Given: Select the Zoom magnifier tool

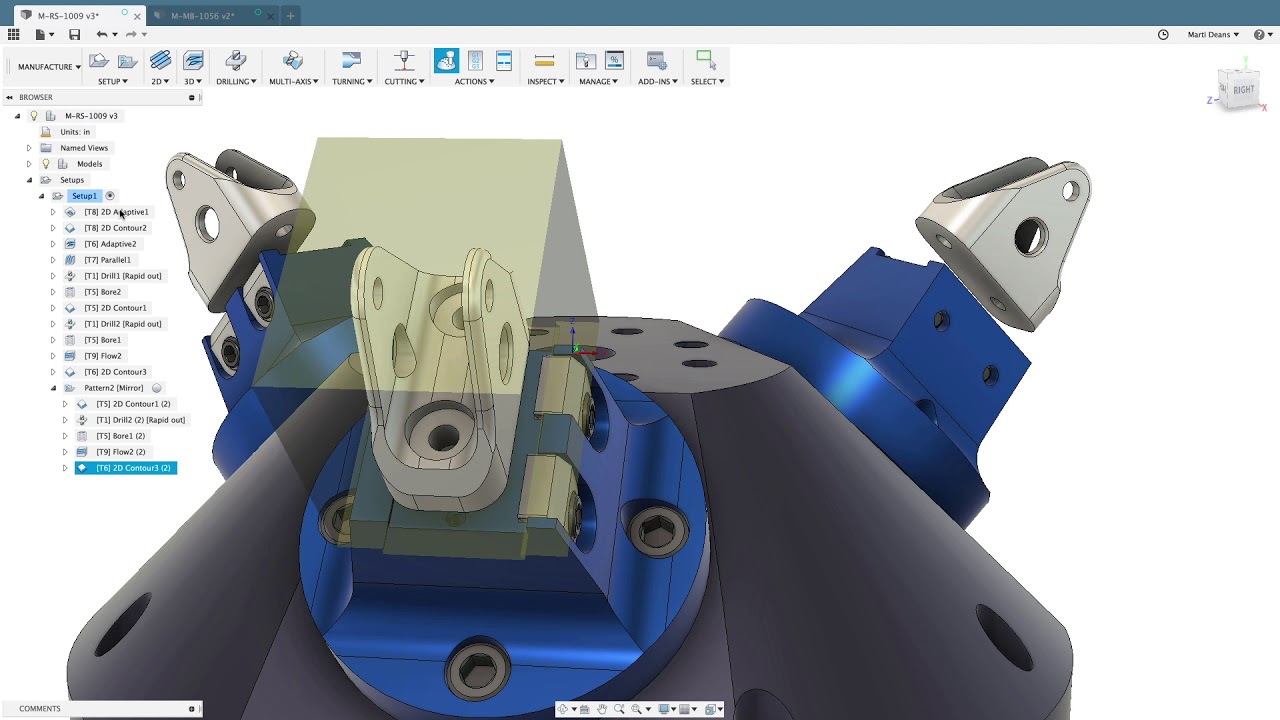Looking at the screenshot, I should (x=619, y=709).
